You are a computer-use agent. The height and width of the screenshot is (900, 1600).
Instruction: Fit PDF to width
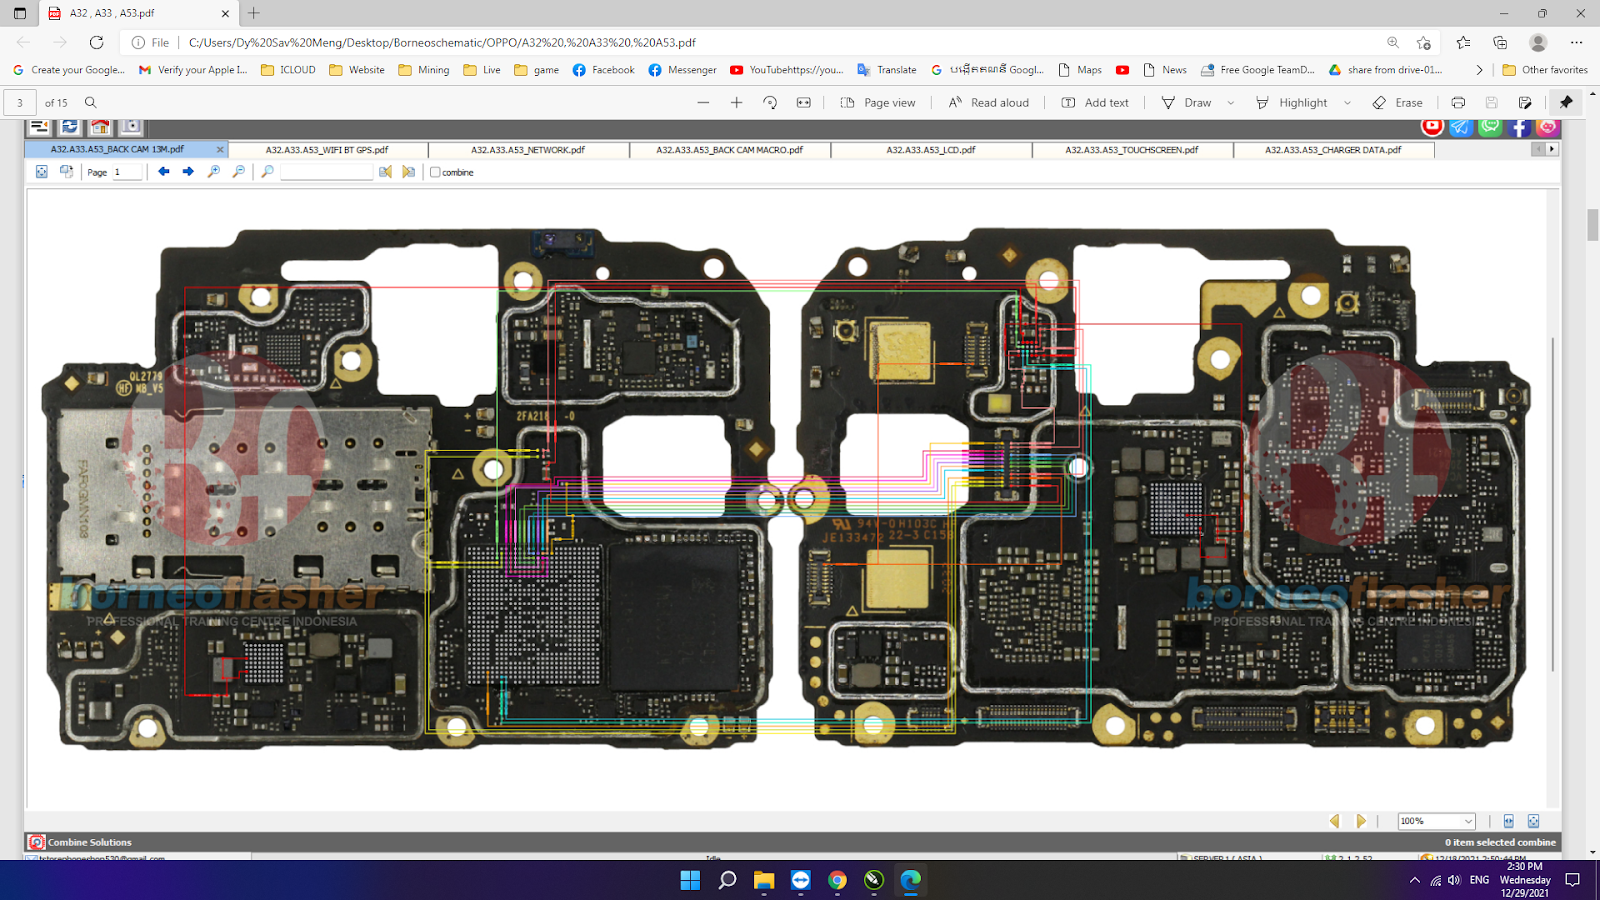pos(803,103)
